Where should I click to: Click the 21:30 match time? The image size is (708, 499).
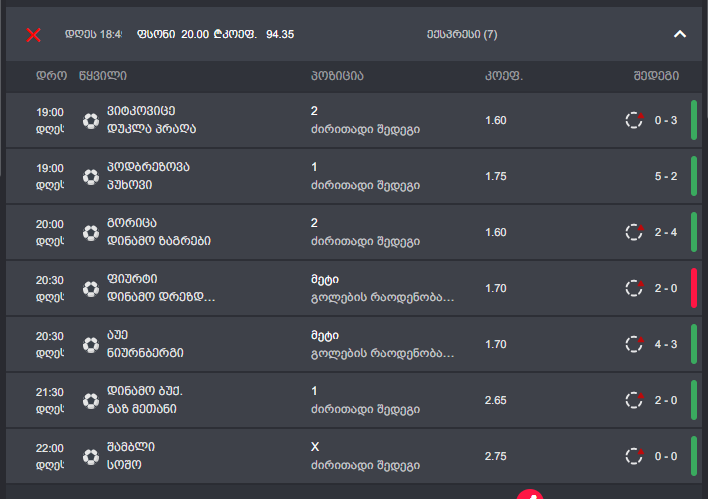pyautogui.click(x=50, y=392)
